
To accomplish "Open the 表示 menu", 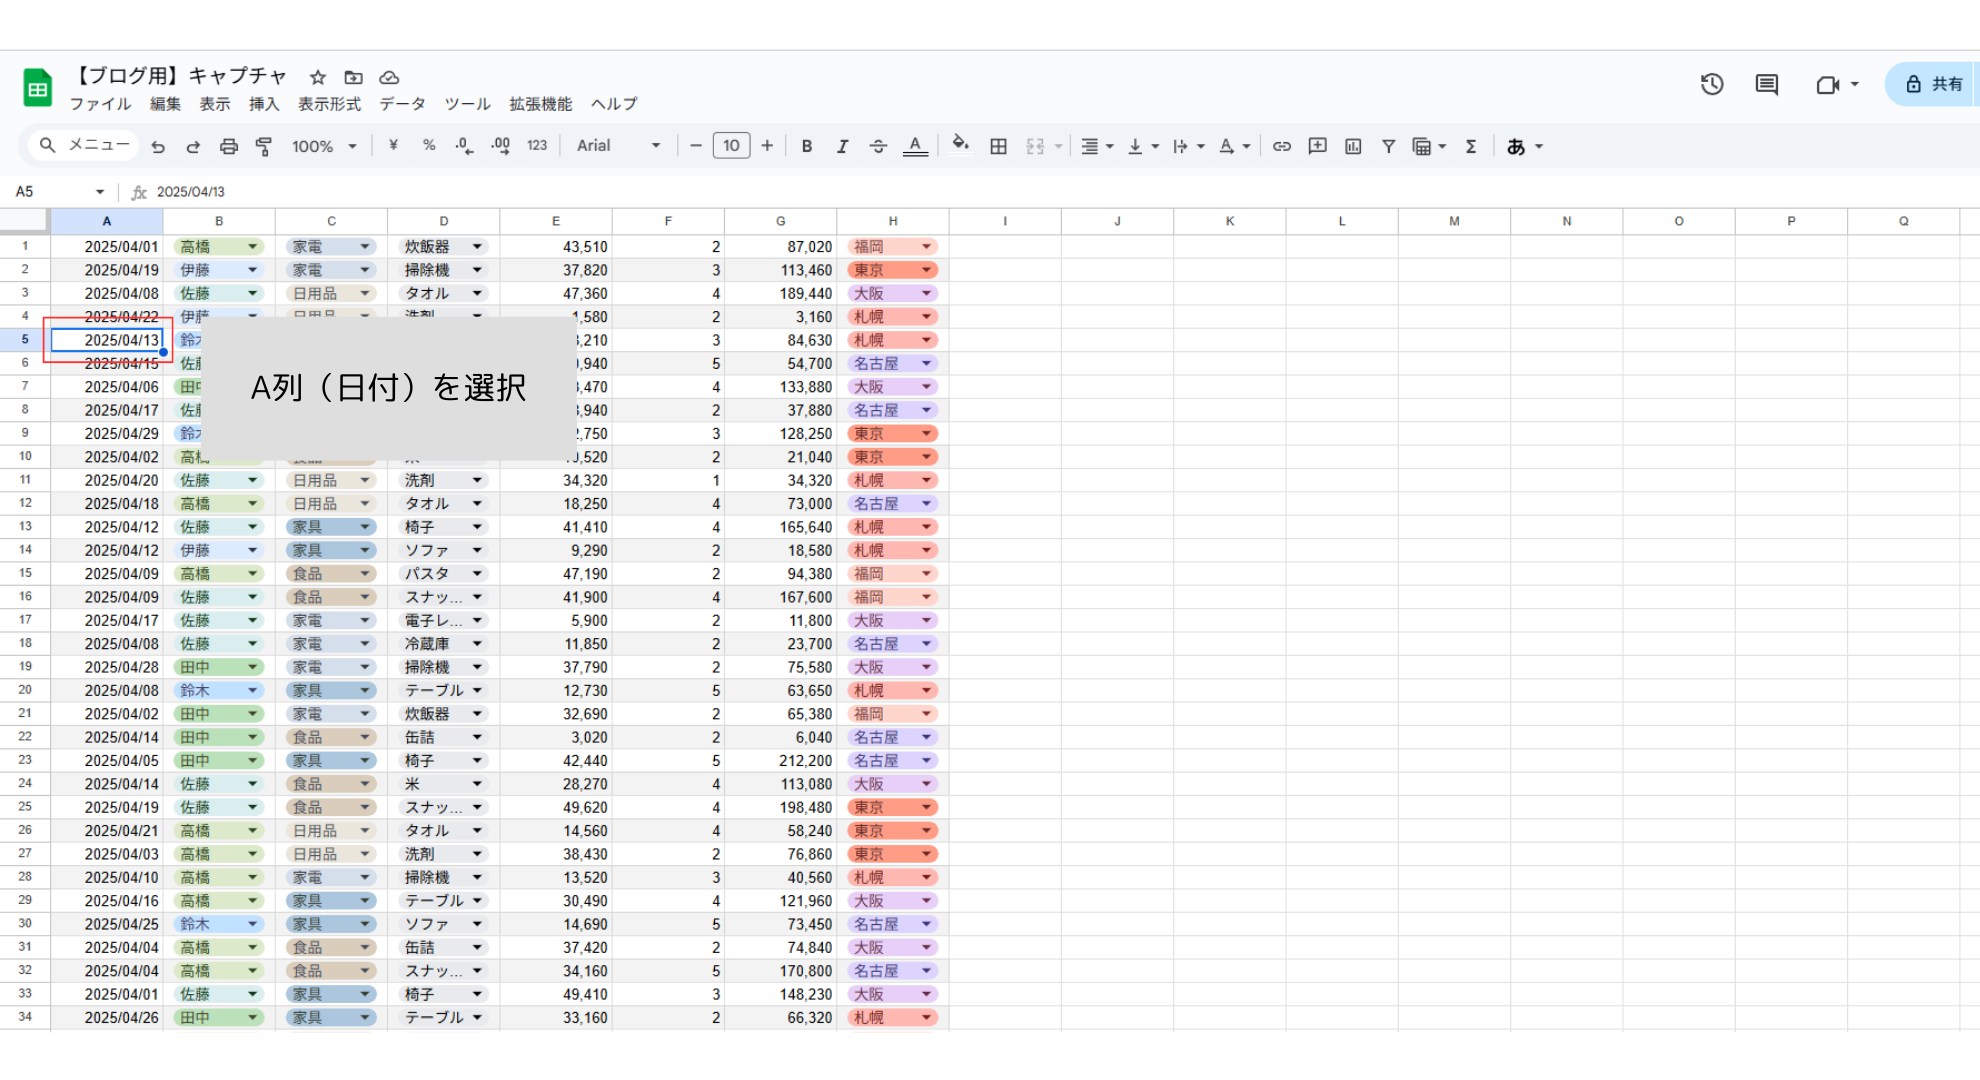I will coord(215,104).
